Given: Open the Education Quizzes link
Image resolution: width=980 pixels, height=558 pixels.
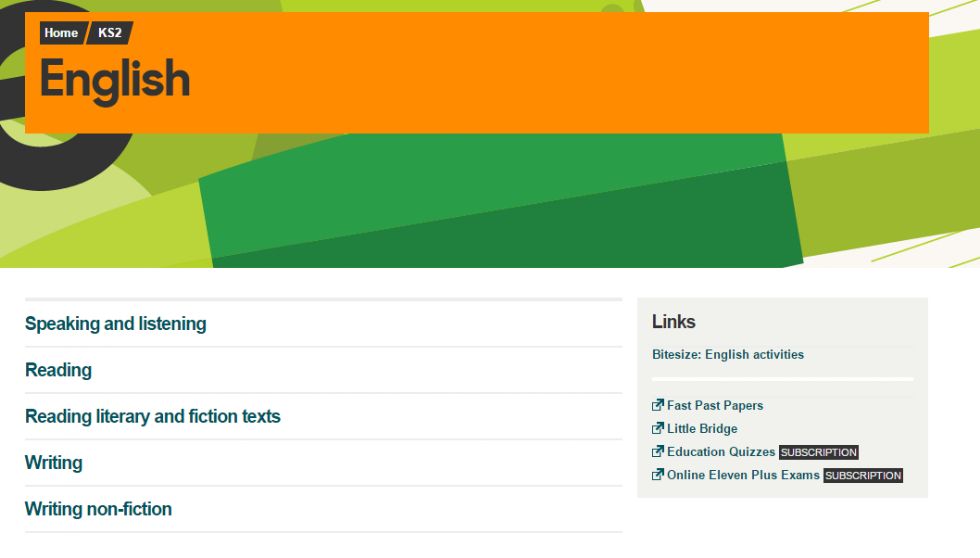Looking at the screenshot, I should click(721, 452).
